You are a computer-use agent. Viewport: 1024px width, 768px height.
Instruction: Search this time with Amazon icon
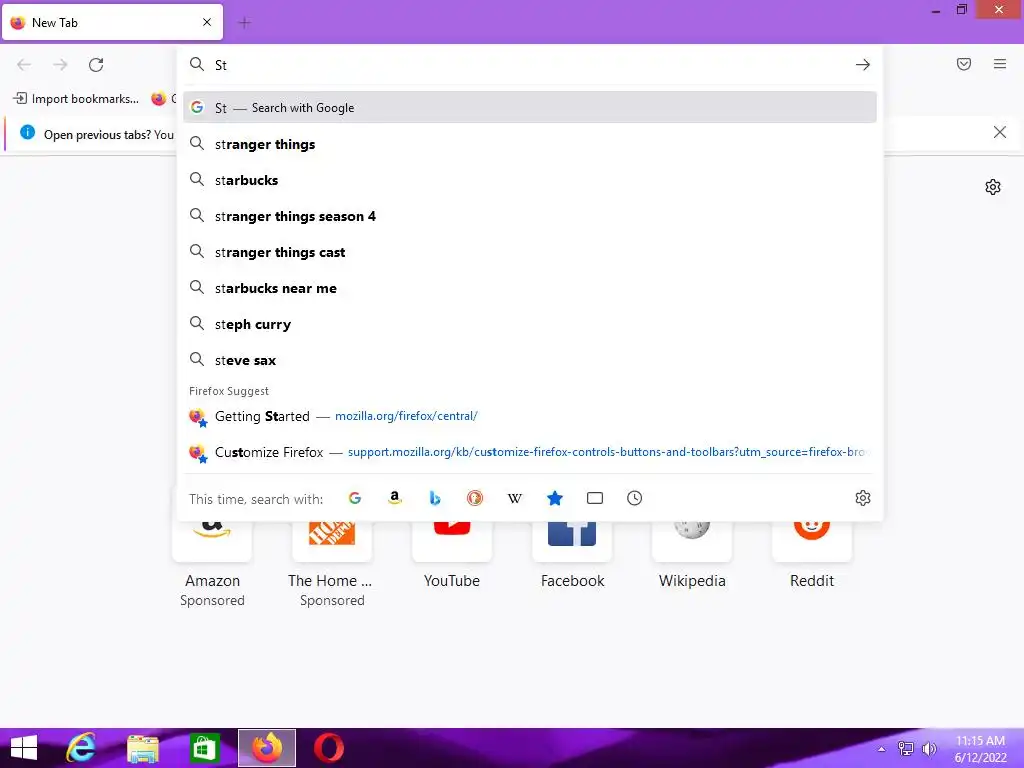click(x=394, y=498)
